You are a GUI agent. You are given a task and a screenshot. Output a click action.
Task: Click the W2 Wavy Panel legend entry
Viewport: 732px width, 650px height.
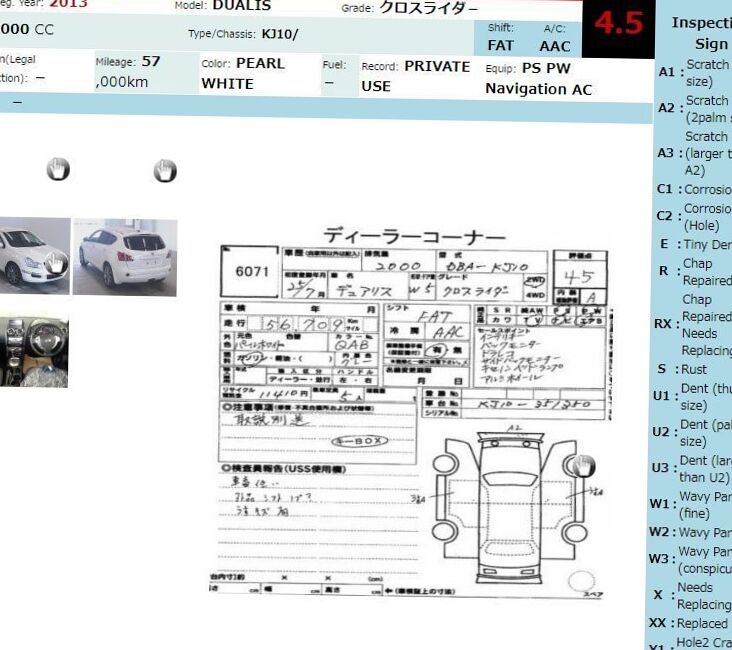[x=690, y=532]
